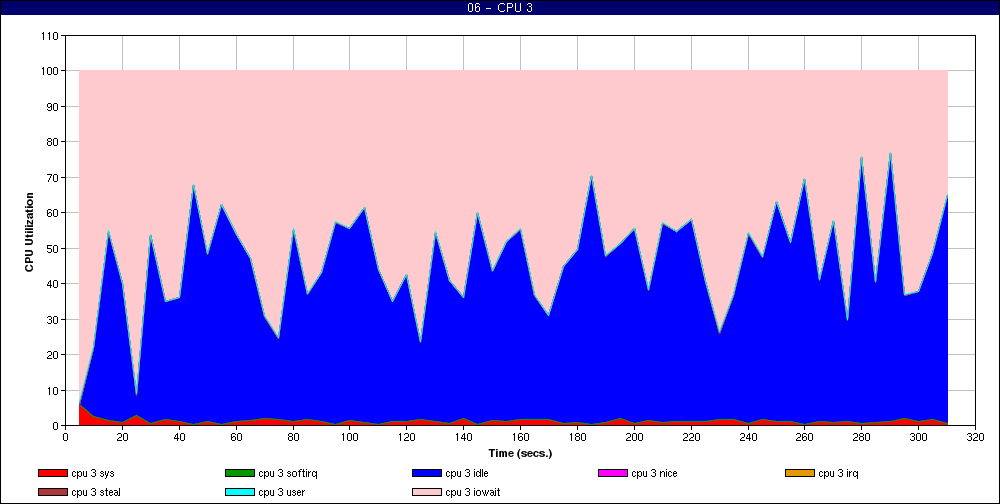Viewport: 1000px width, 504px height.
Task: Click the pink cpu 3 iowait legend swatch
Action: 426,493
